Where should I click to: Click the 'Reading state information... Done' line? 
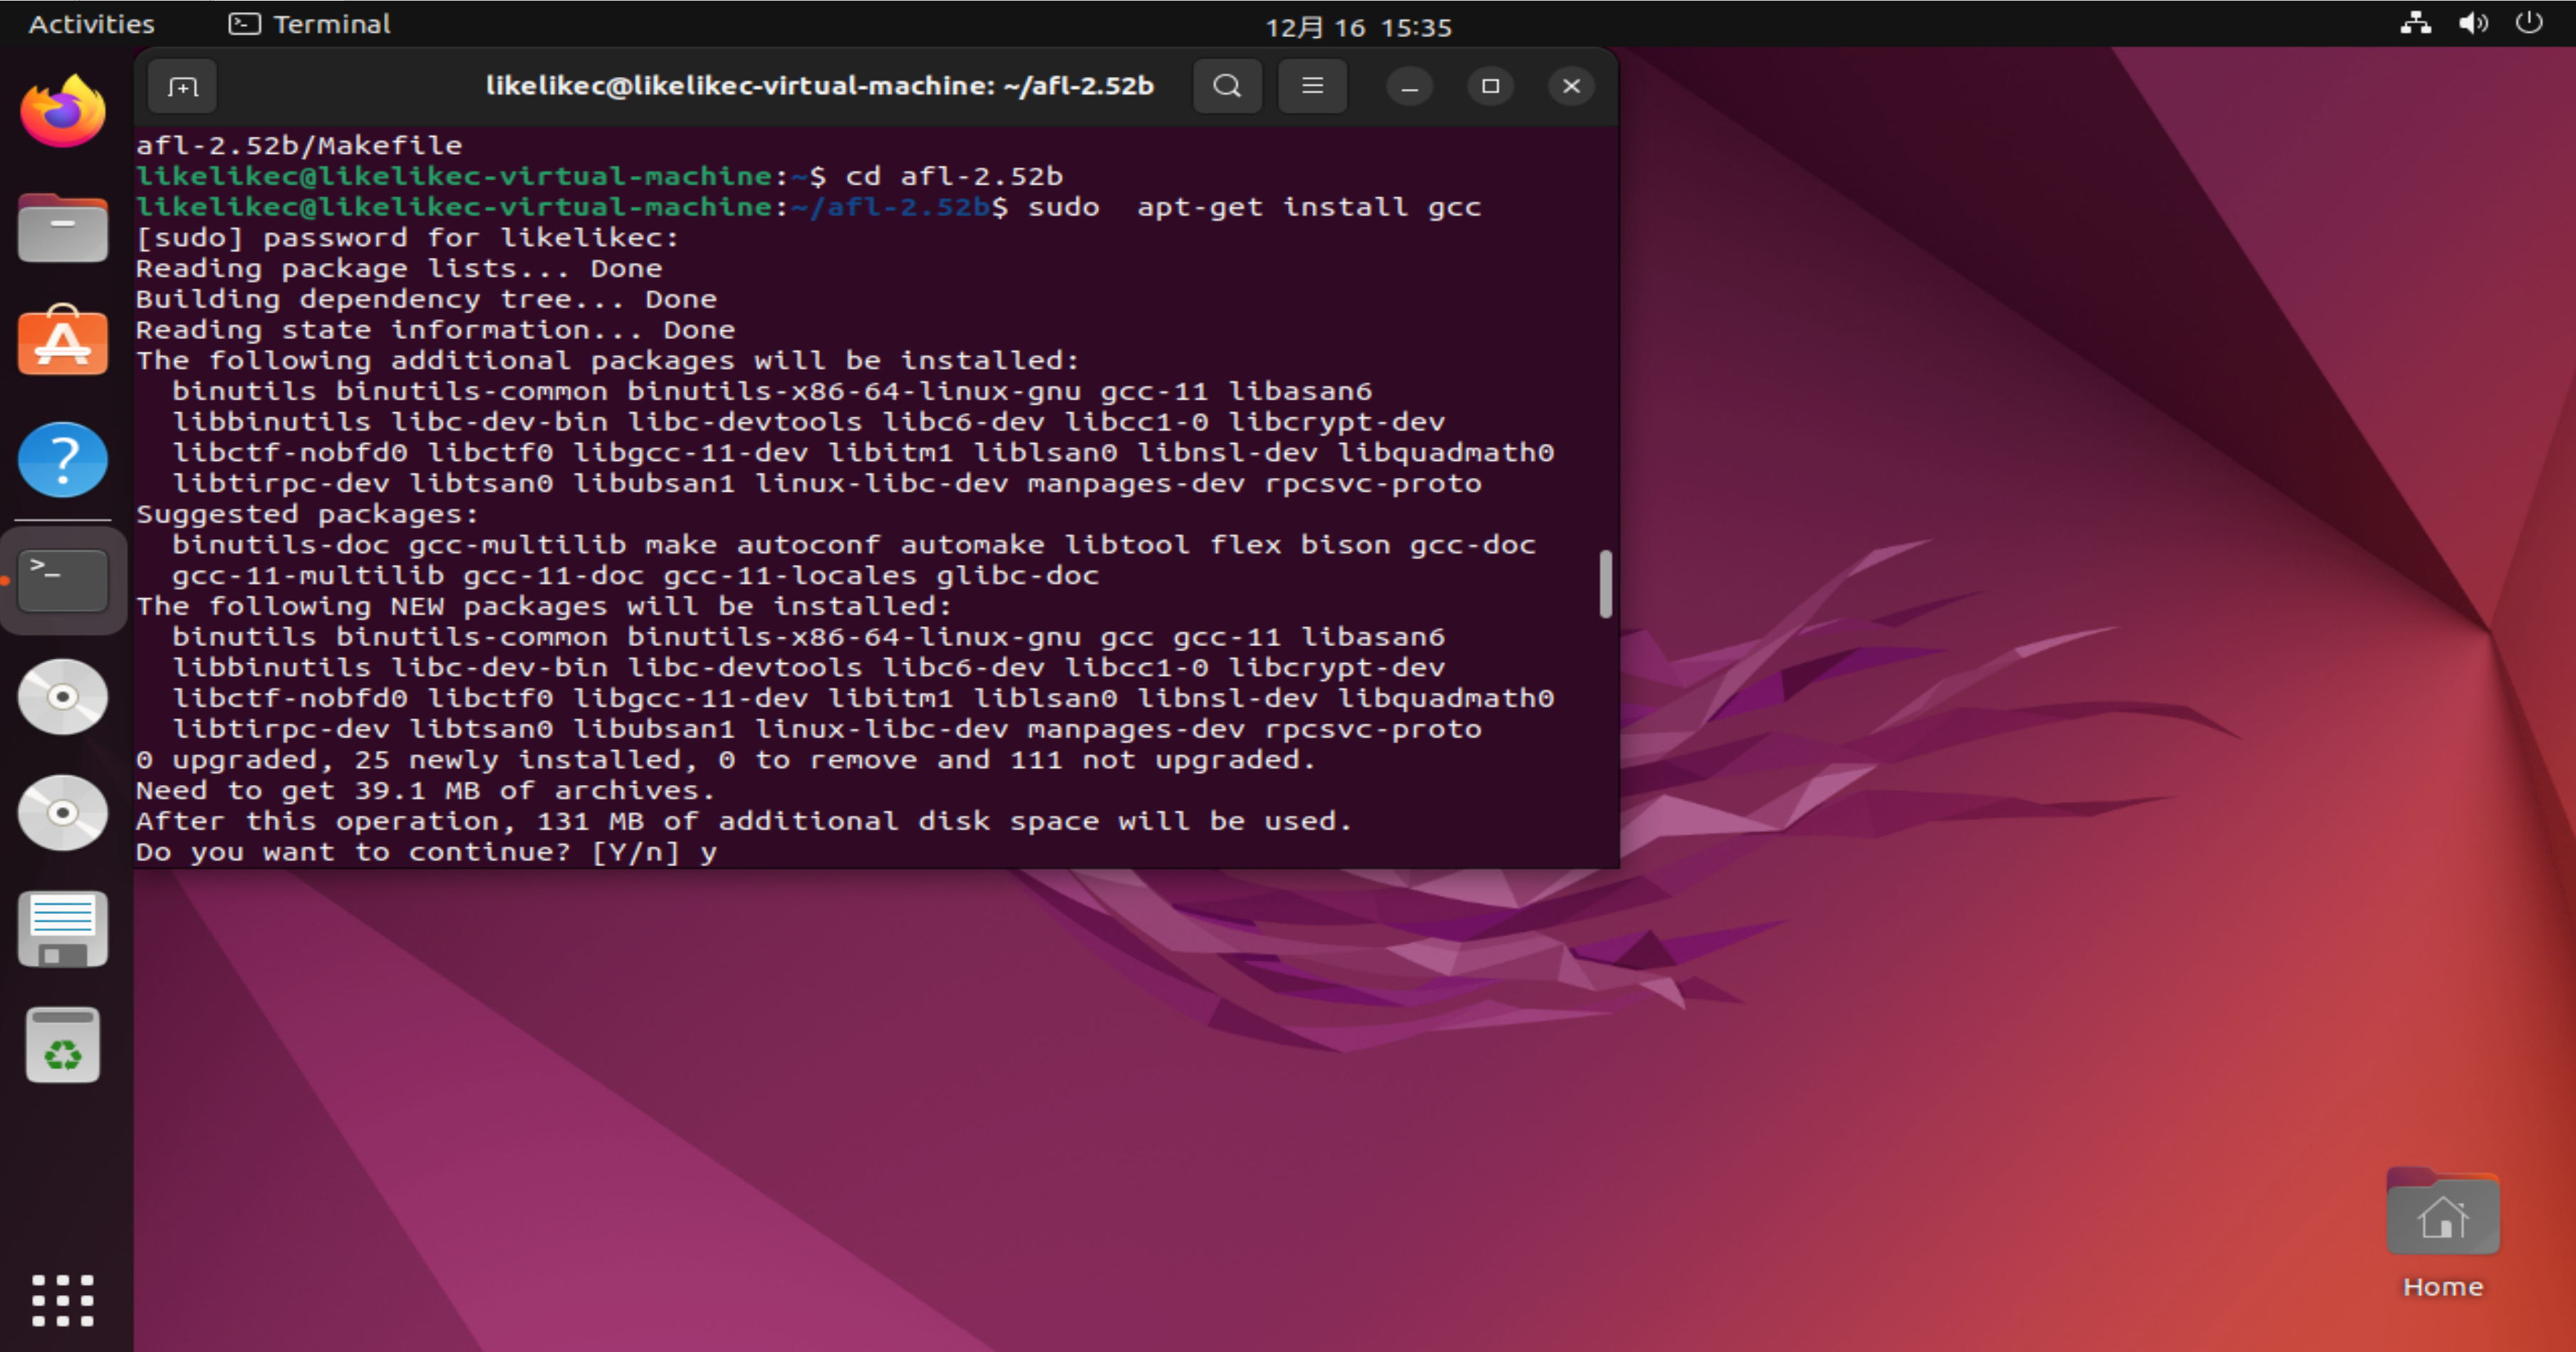click(436, 330)
